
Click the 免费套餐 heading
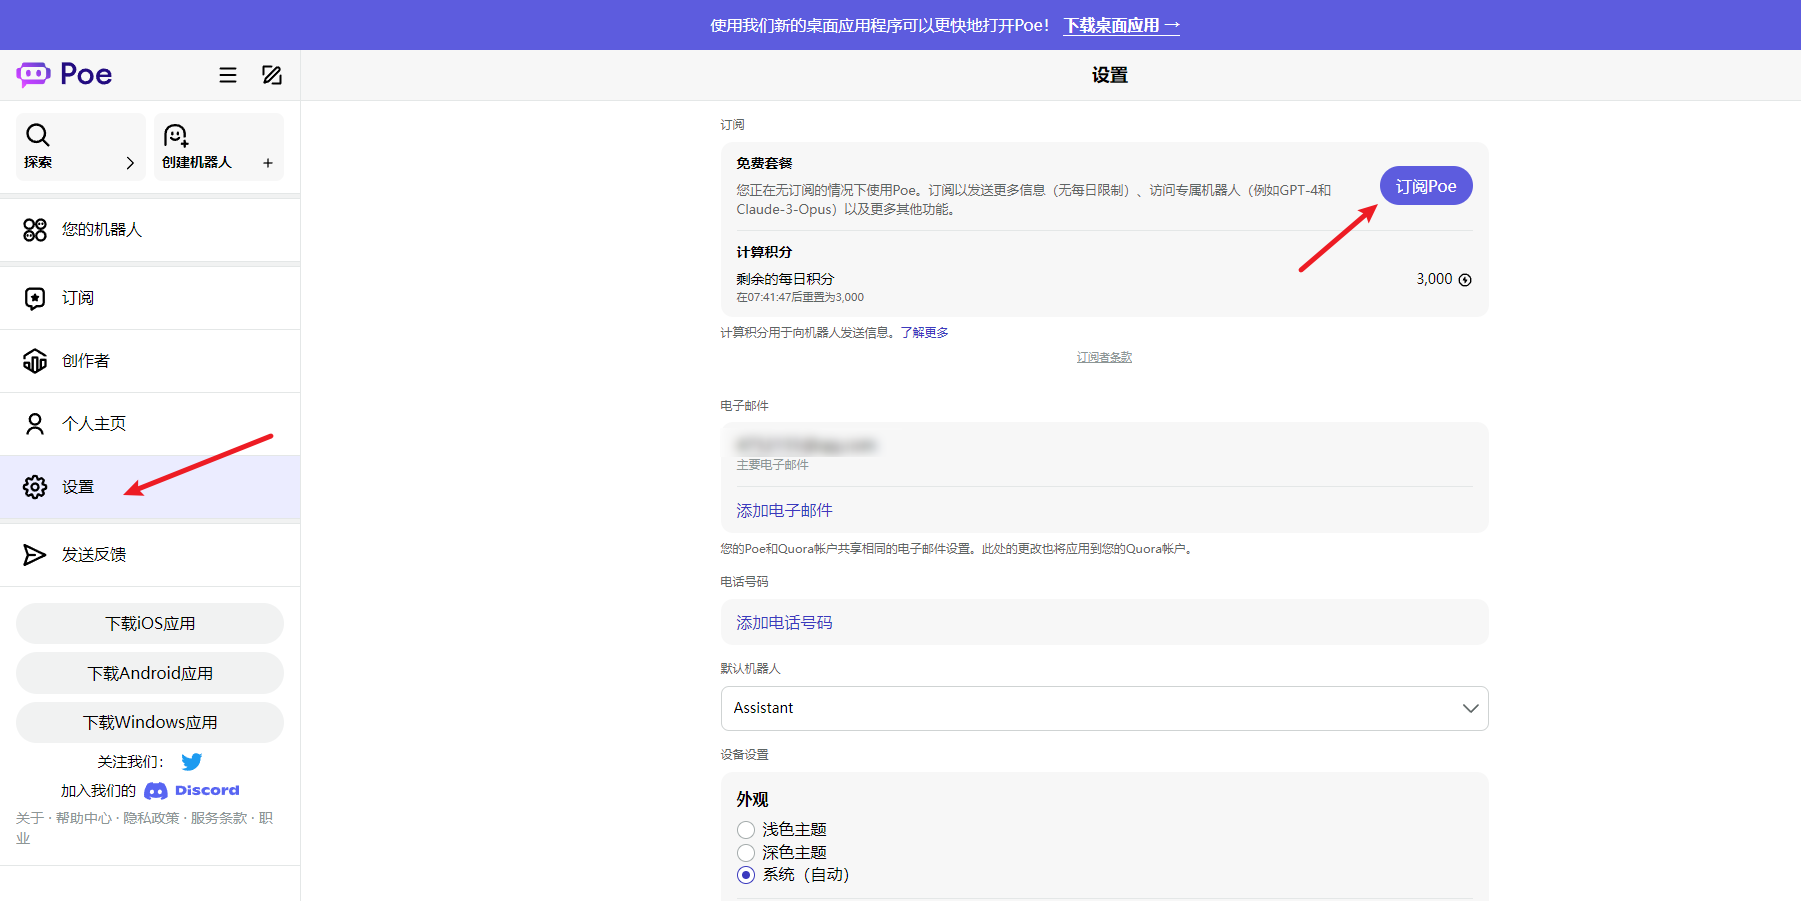click(x=765, y=163)
